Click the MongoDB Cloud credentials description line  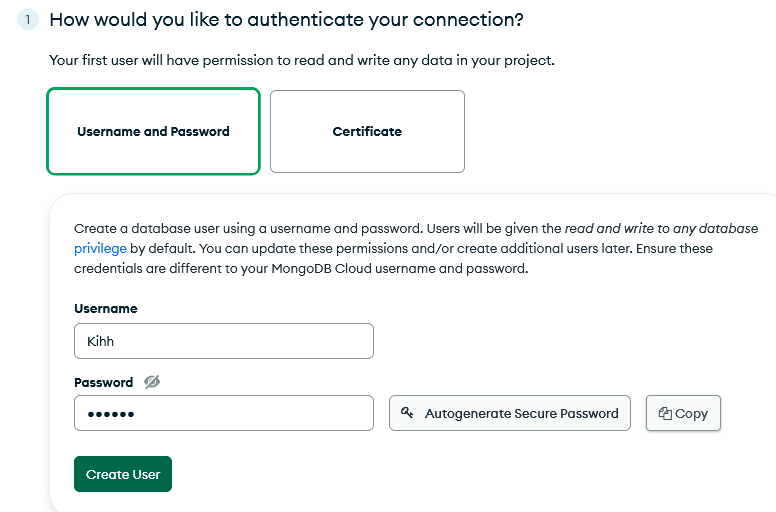click(301, 269)
